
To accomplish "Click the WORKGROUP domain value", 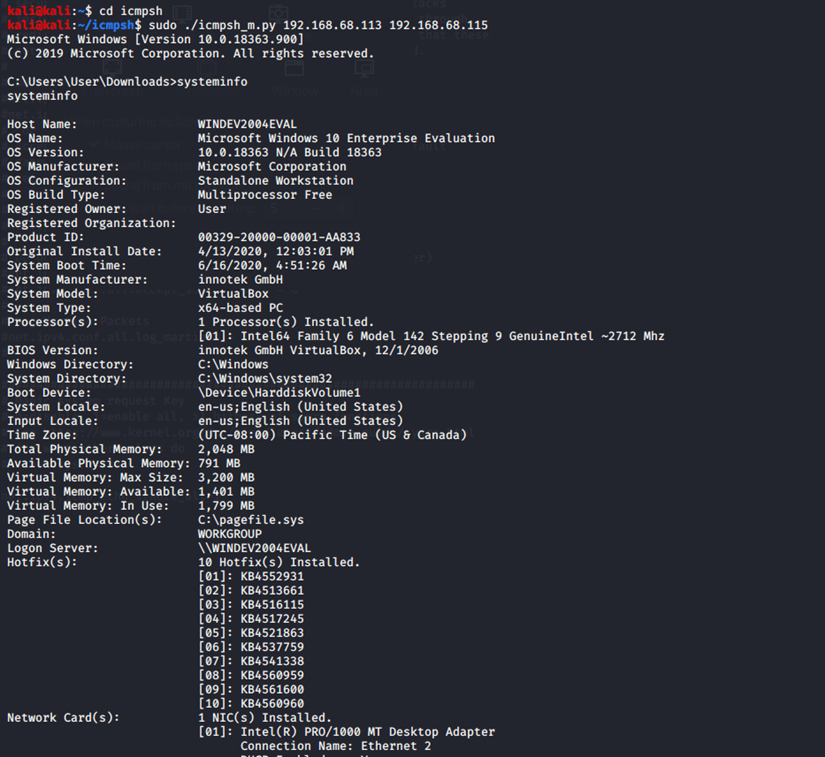I will coord(230,534).
